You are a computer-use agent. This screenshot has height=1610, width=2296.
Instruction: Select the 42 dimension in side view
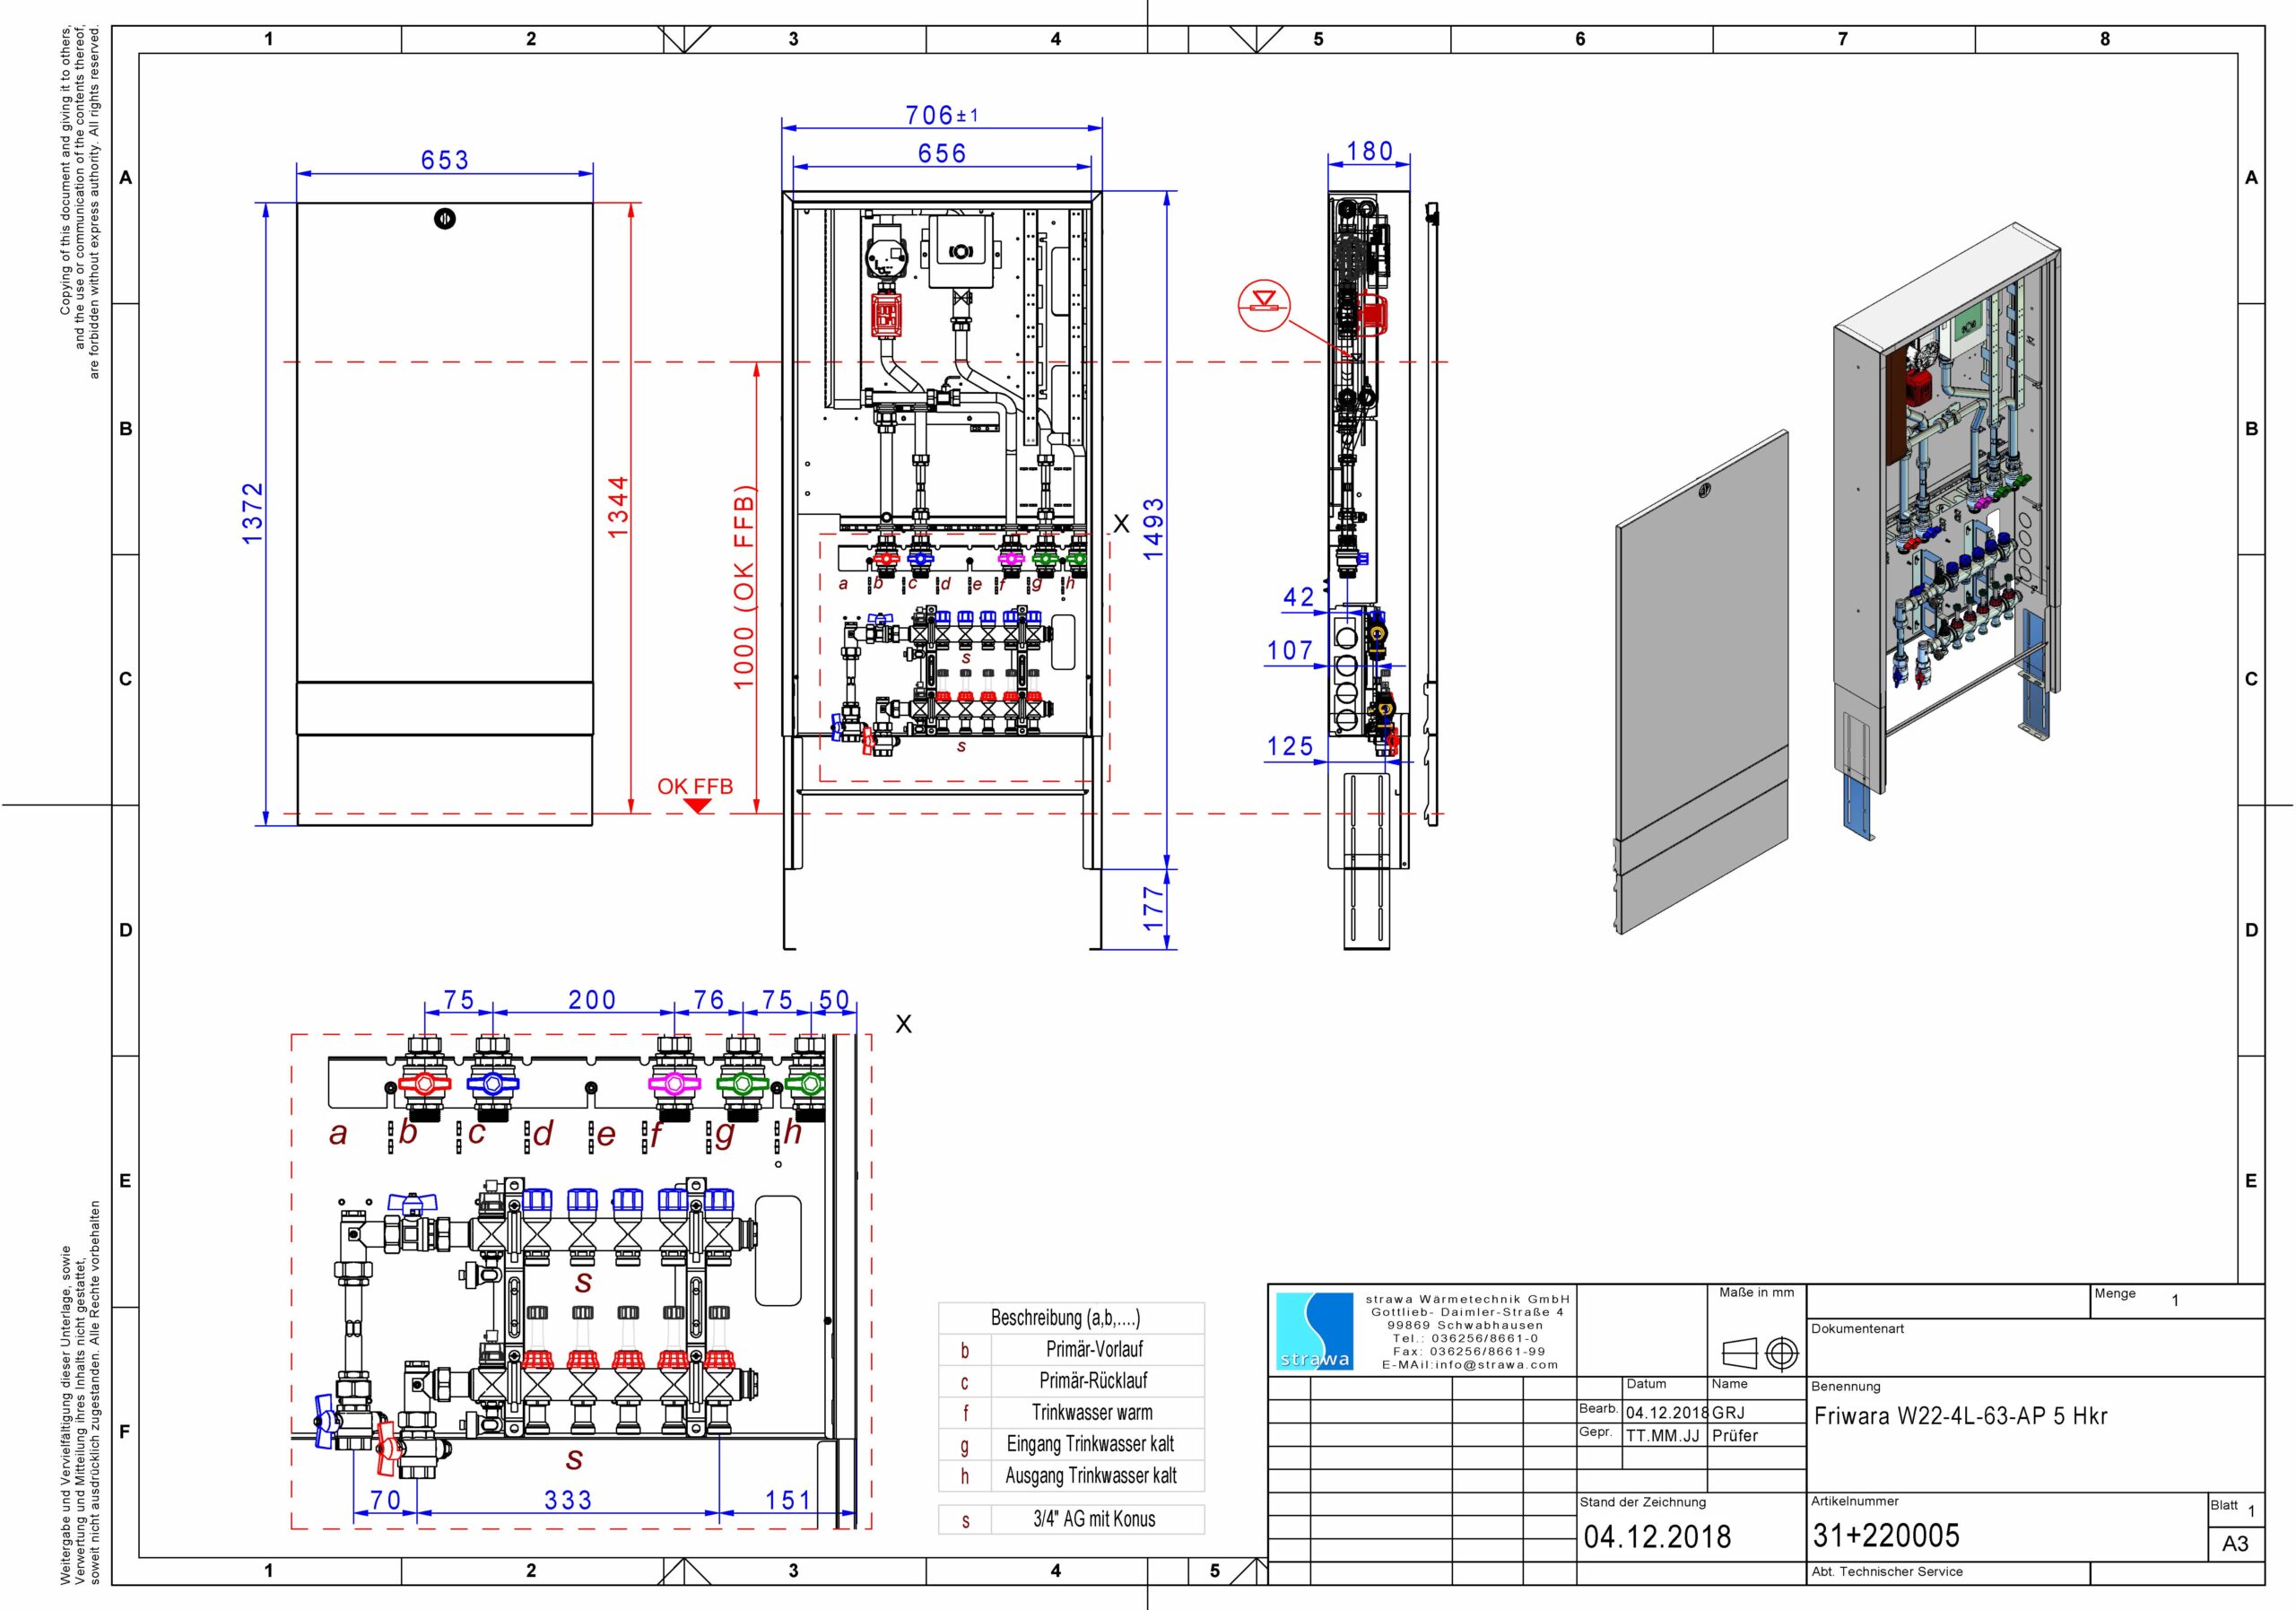1299,597
